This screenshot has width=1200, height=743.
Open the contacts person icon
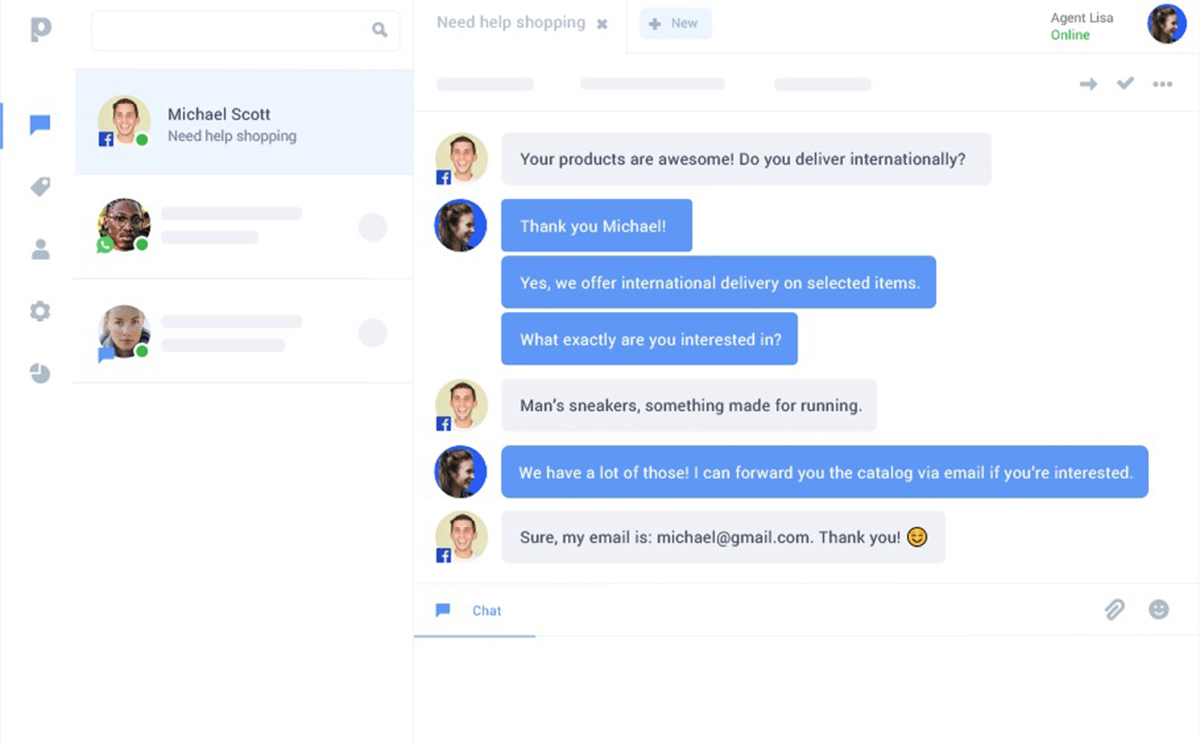40,249
